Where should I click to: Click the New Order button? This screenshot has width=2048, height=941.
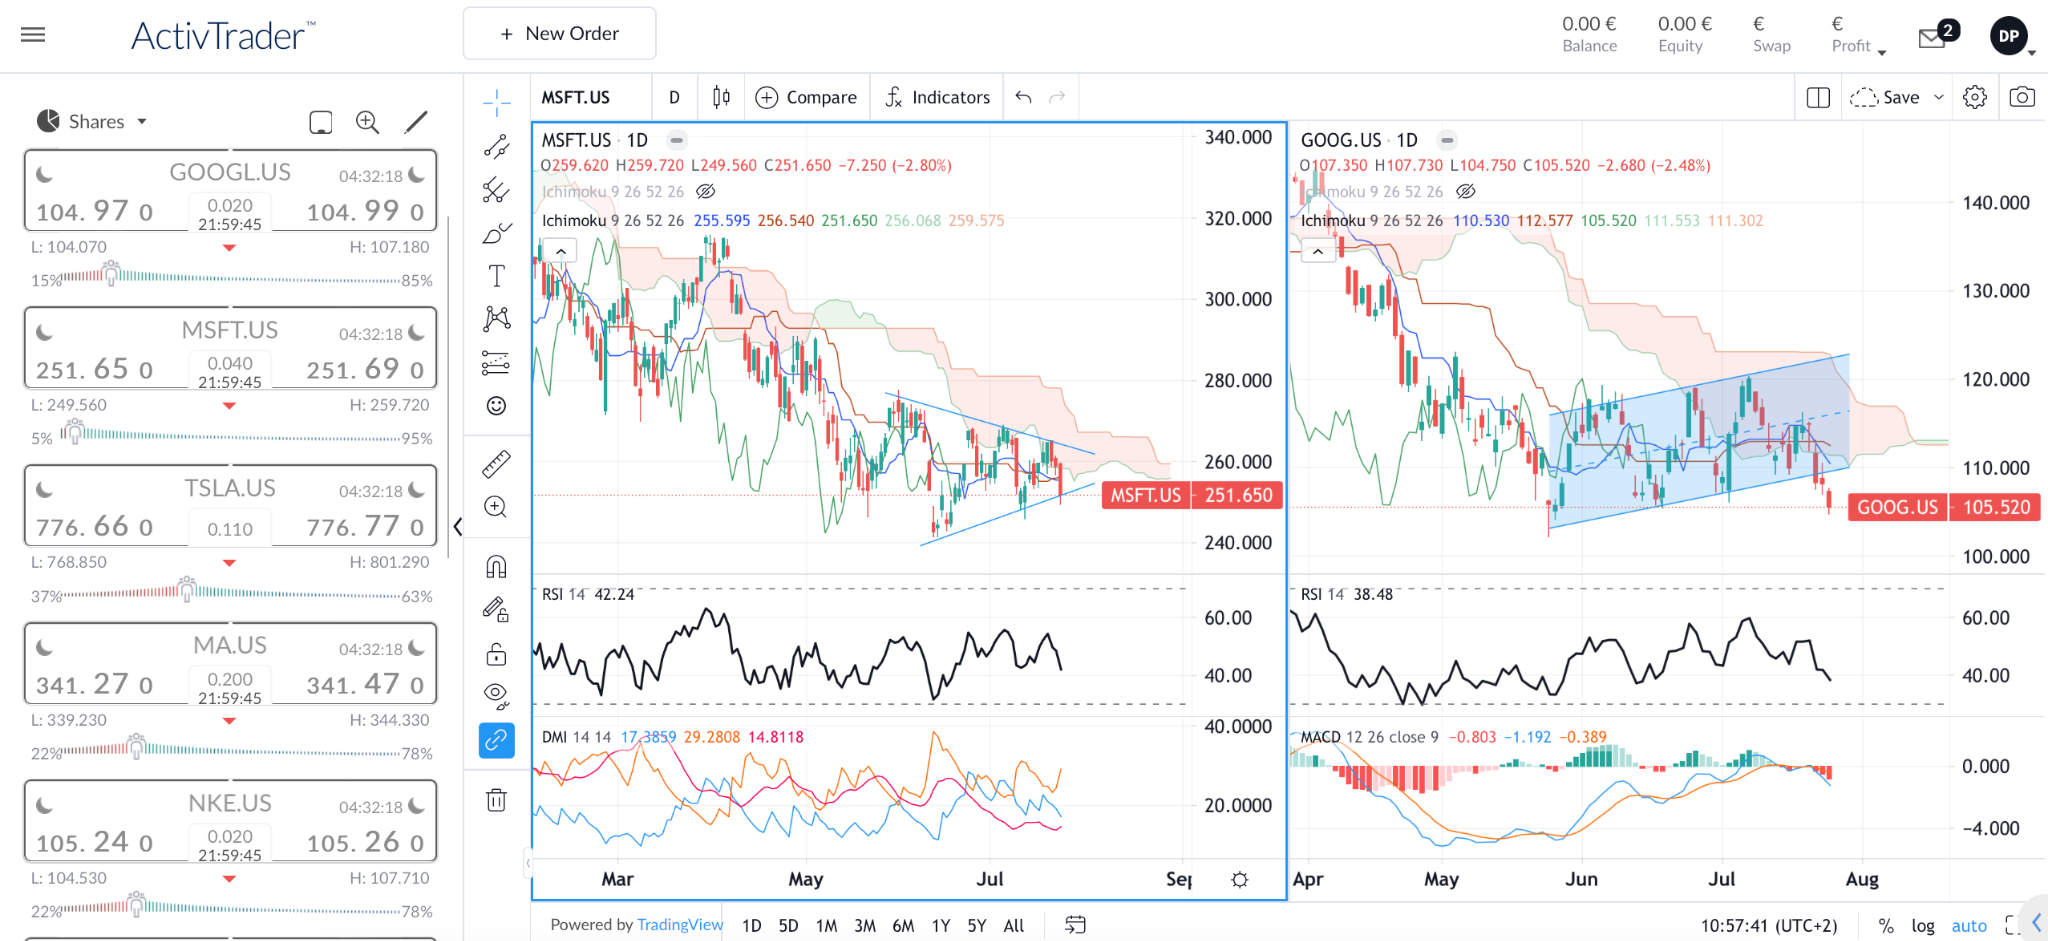[x=559, y=34]
